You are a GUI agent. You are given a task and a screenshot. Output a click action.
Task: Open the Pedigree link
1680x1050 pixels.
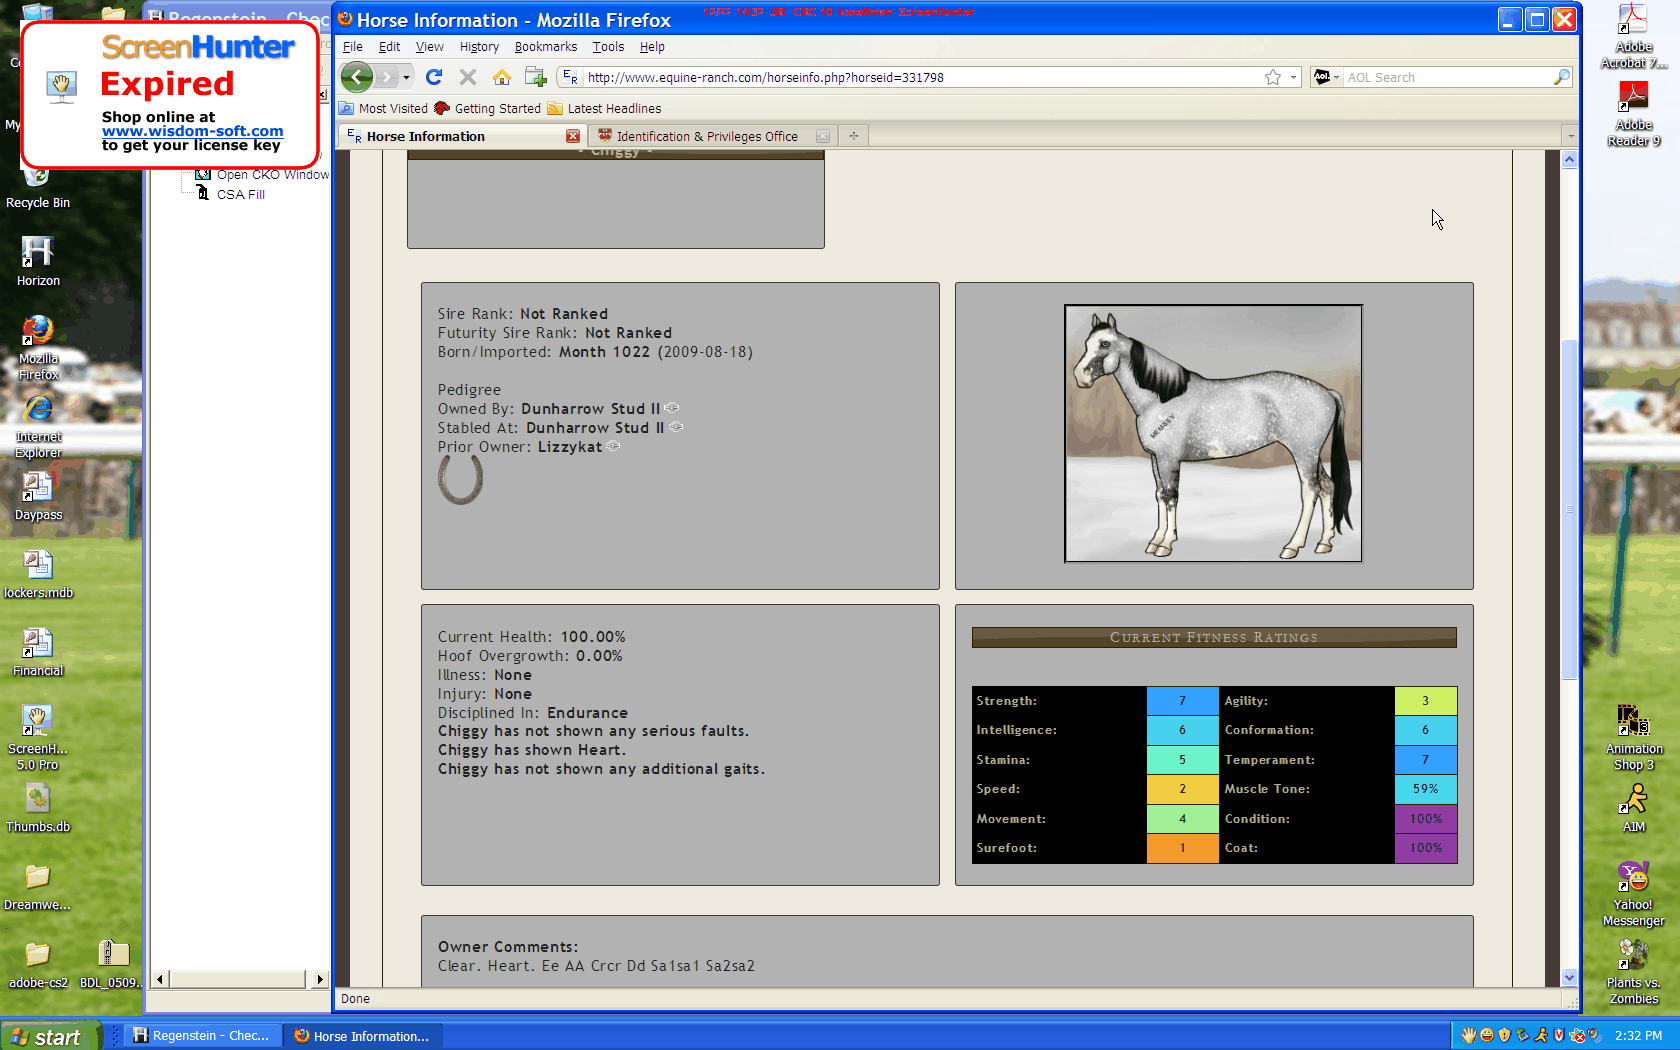[469, 390]
